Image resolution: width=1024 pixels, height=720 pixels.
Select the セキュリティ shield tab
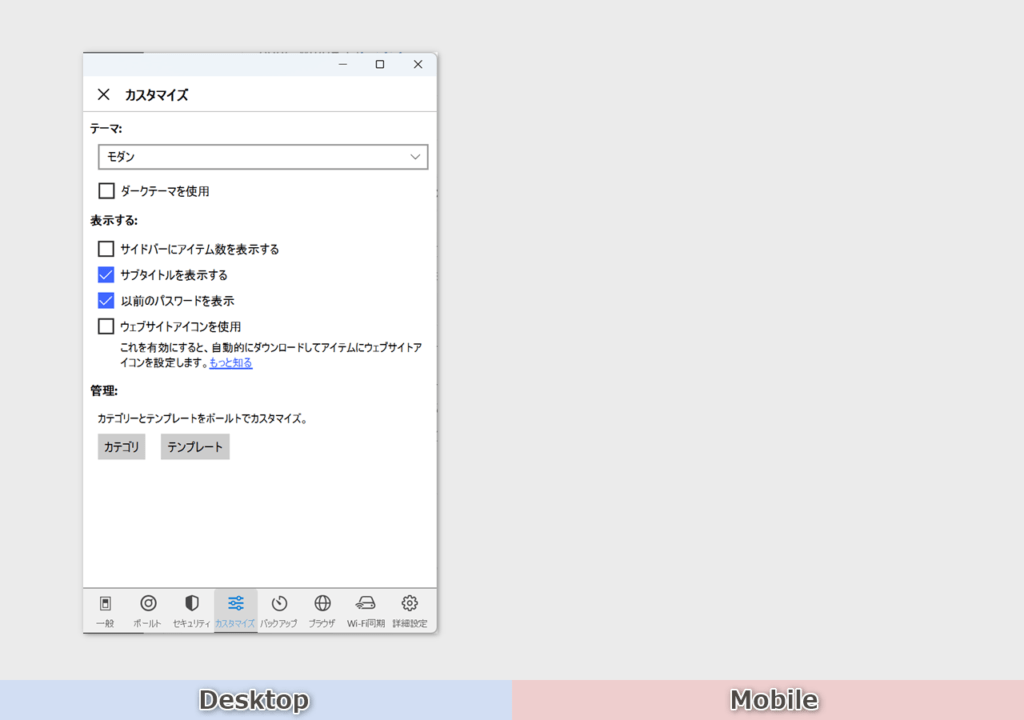pos(191,611)
